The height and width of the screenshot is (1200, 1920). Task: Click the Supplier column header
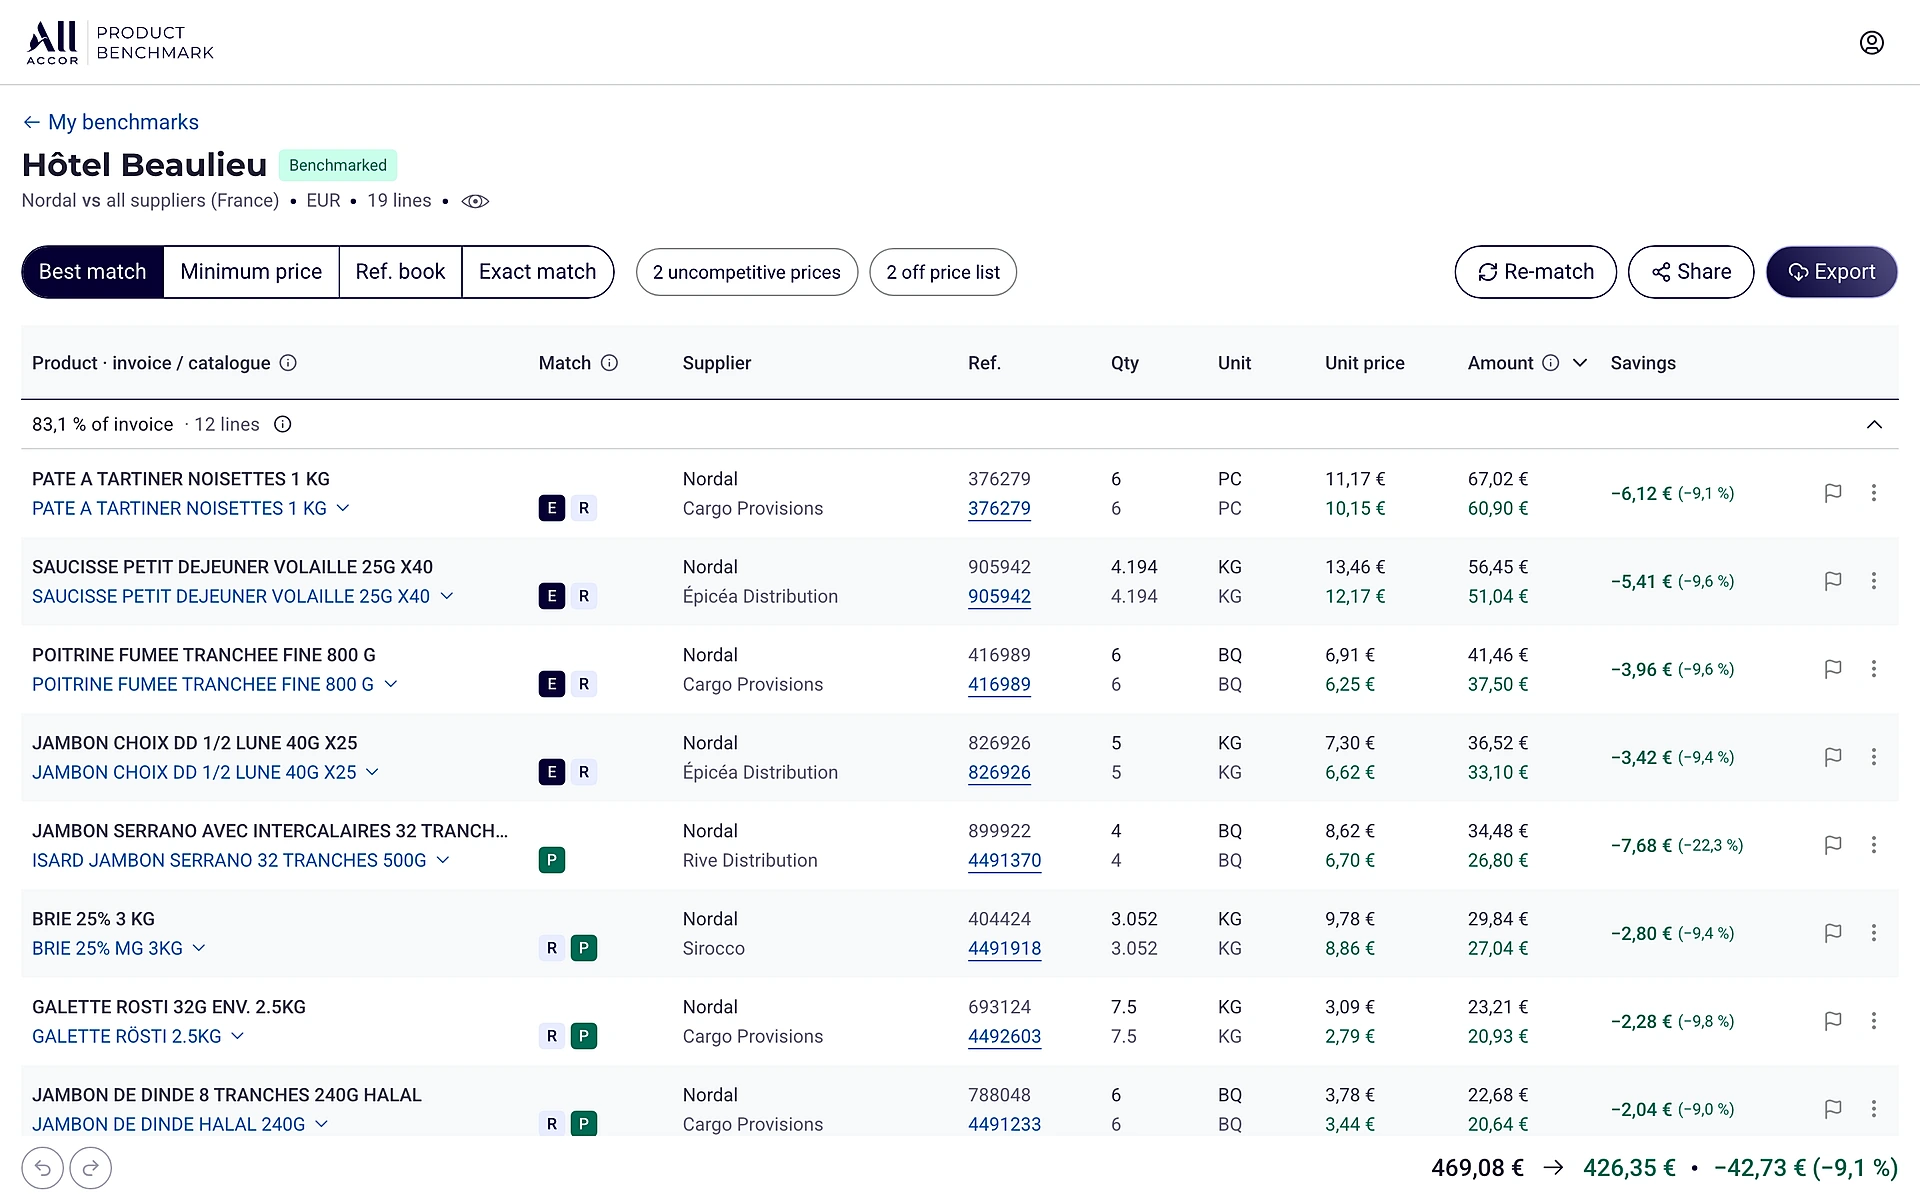tap(716, 363)
